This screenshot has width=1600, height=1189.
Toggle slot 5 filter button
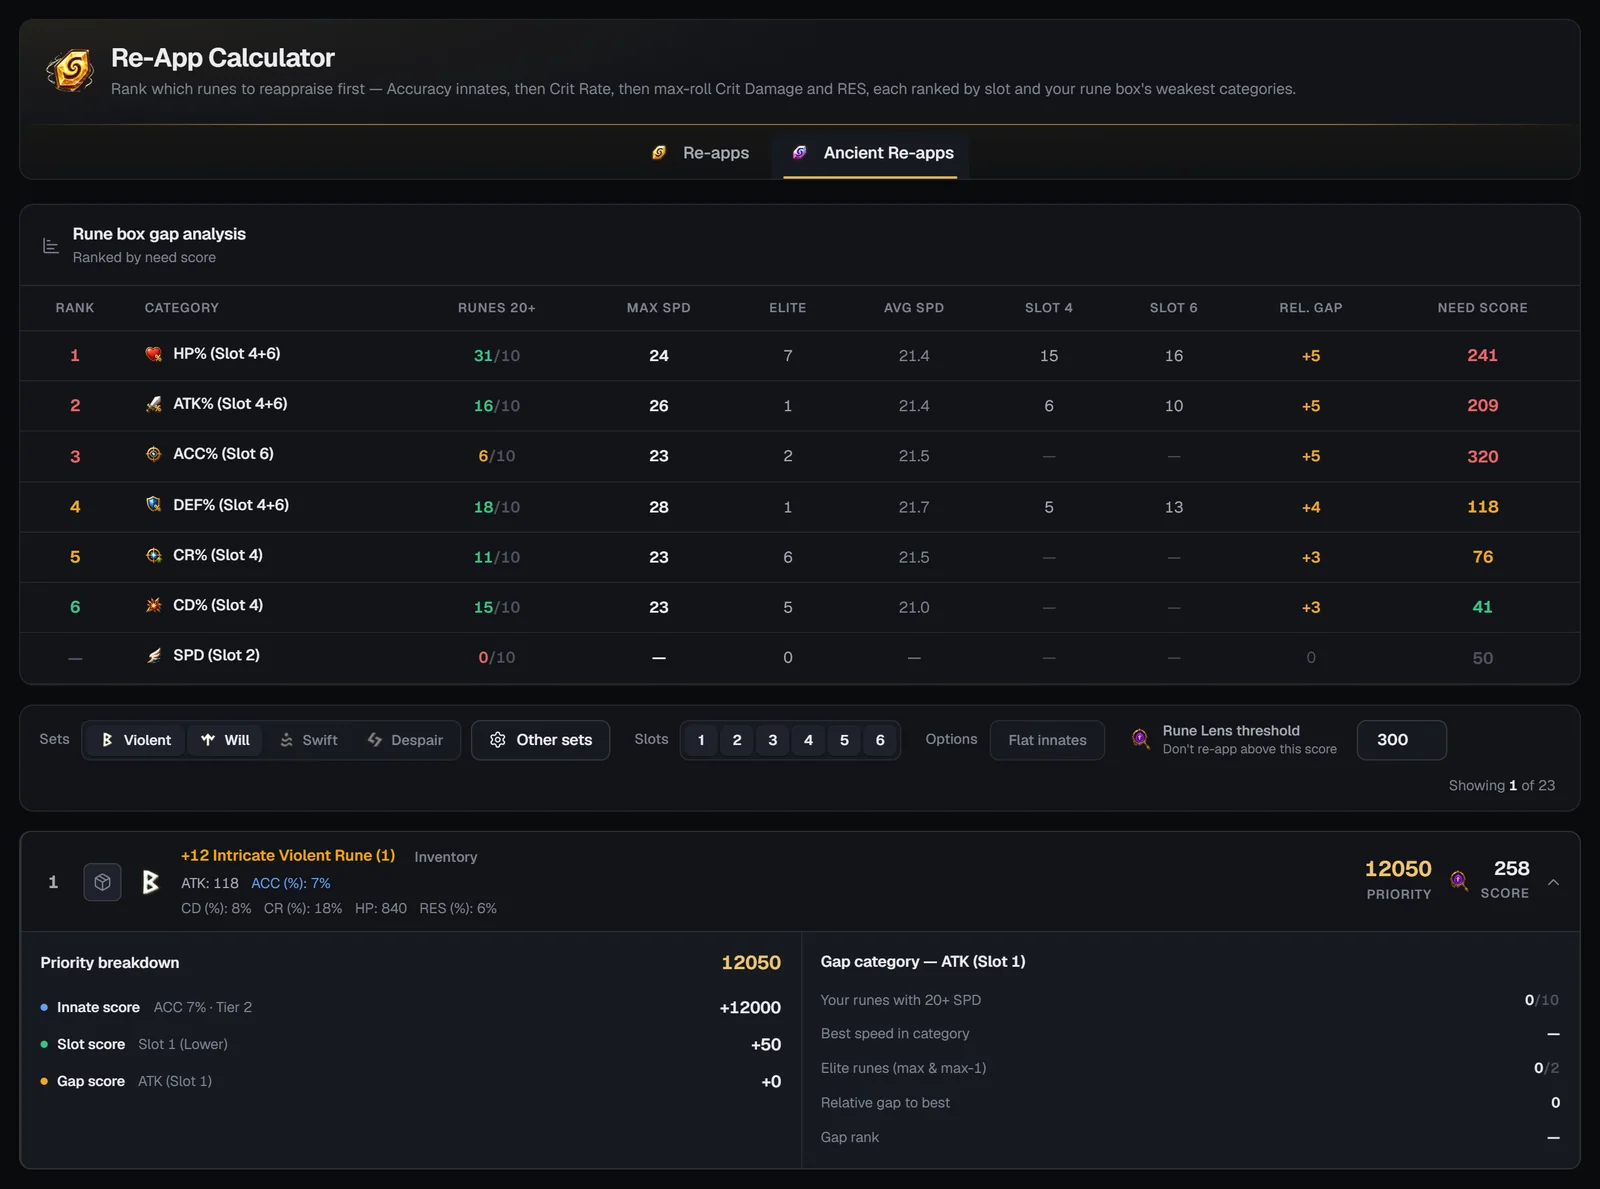tap(844, 740)
